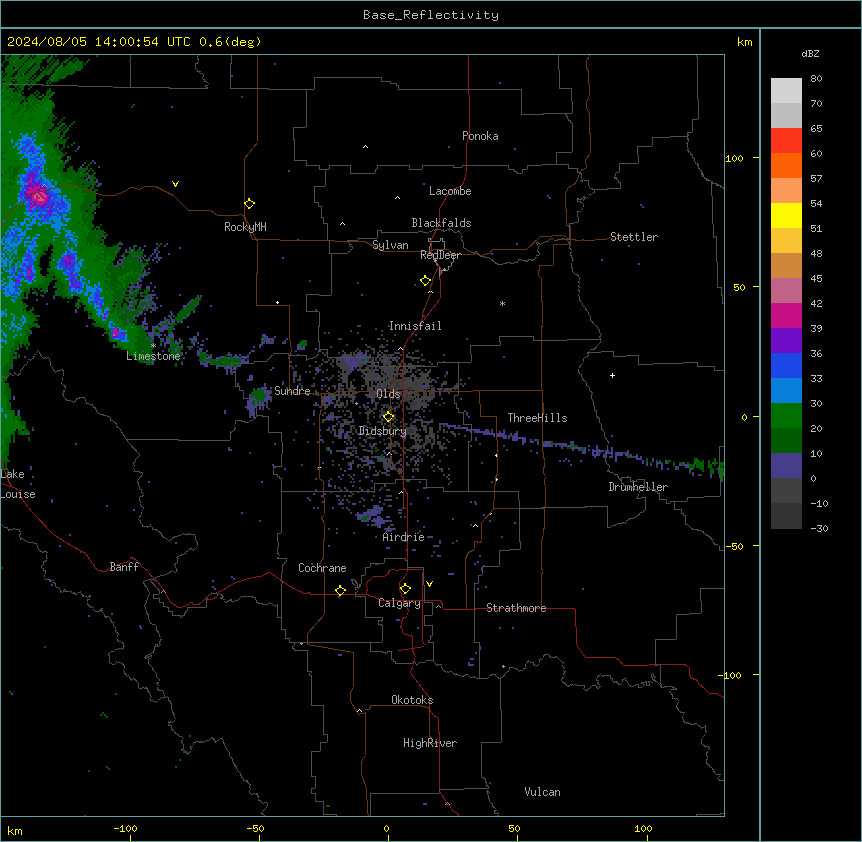Click the intense magenta storm core near the left edge
The image size is (862, 842).
tap(38, 196)
